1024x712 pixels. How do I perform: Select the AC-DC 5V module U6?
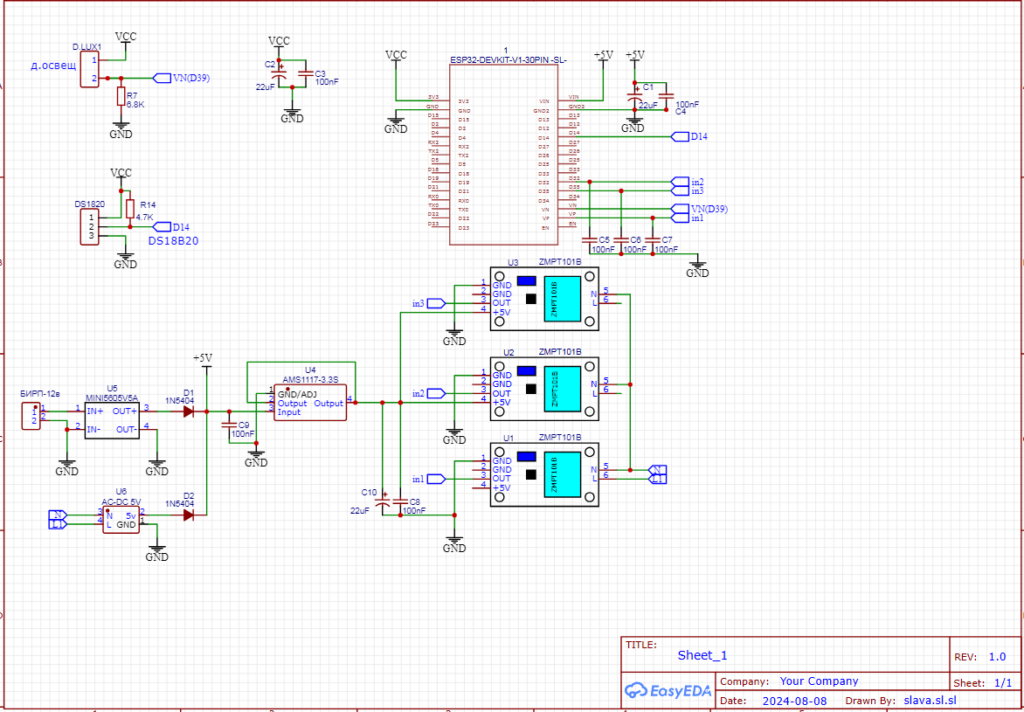click(x=120, y=520)
